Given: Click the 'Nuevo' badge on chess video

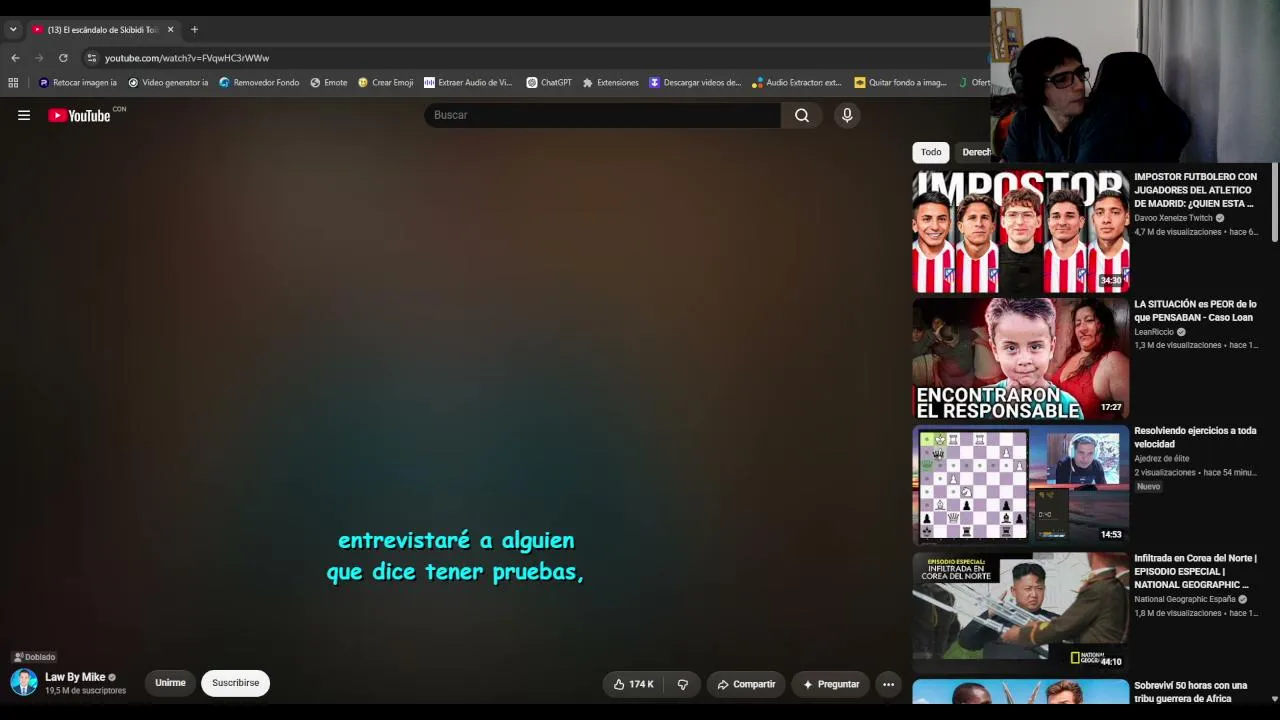Looking at the screenshot, I should (1148, 487).
